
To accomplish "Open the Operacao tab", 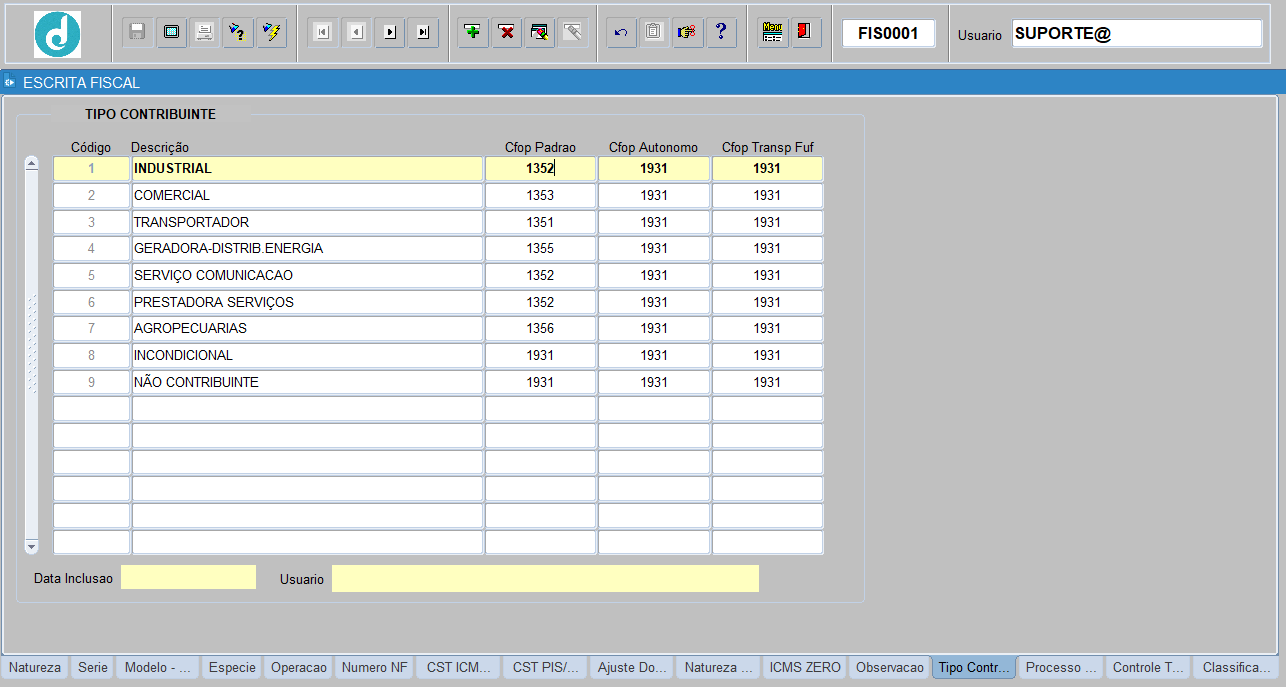I will pos(299,668).
